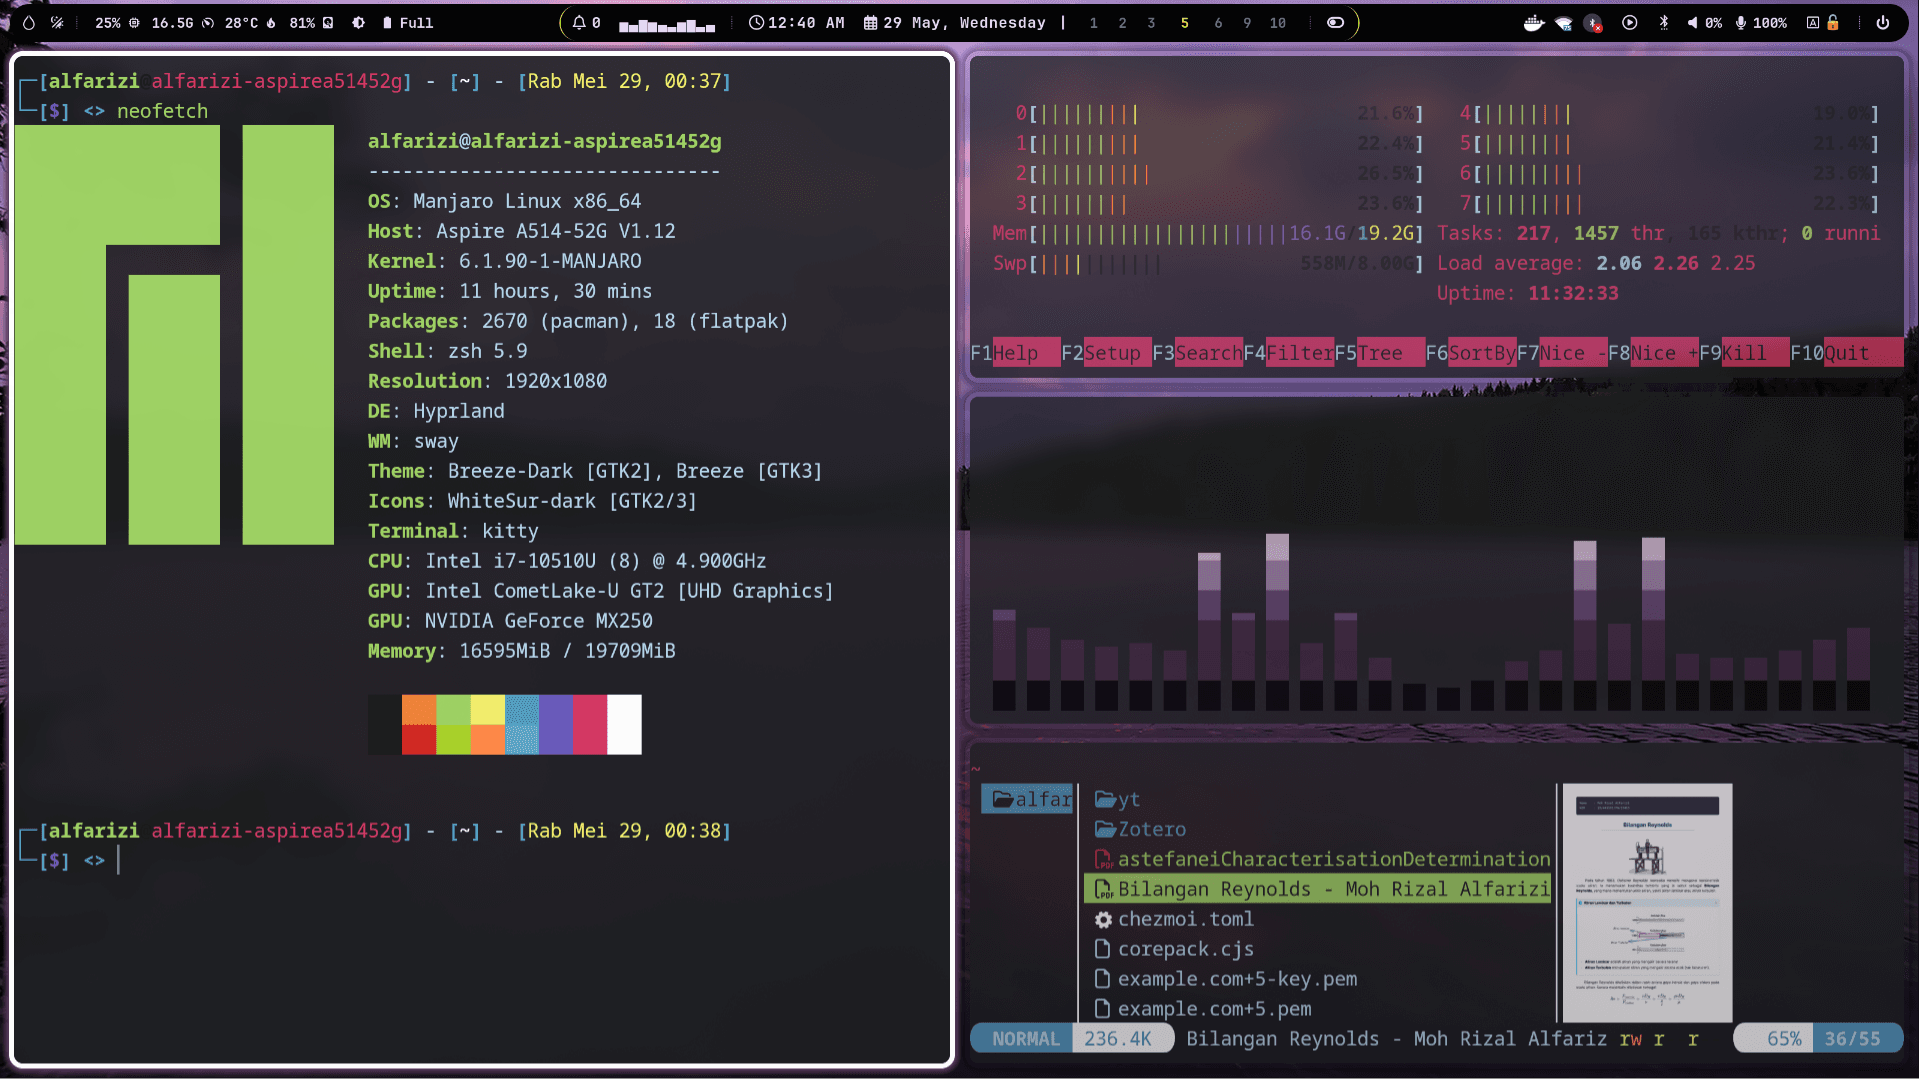
Task: Click the orange padlock icon
Action: click(1832, 22)
